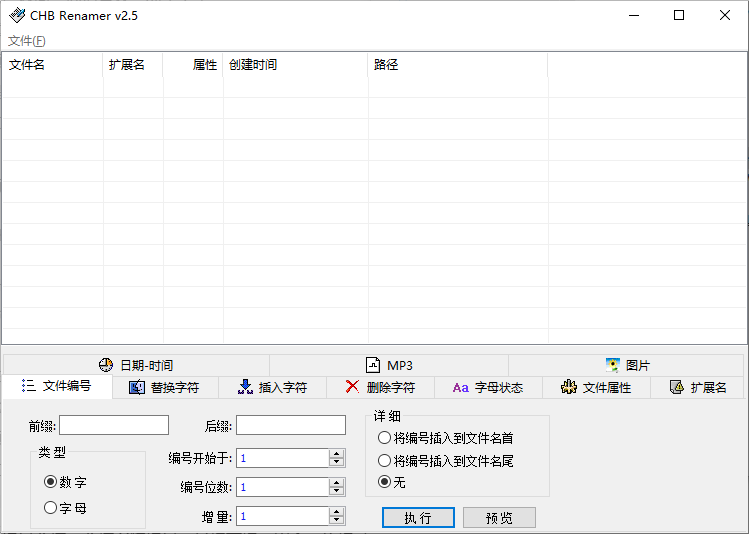The height and width of the screenshot is (534, 749).
Task: Click the 增量 number field
Action: tap(282, 516)
